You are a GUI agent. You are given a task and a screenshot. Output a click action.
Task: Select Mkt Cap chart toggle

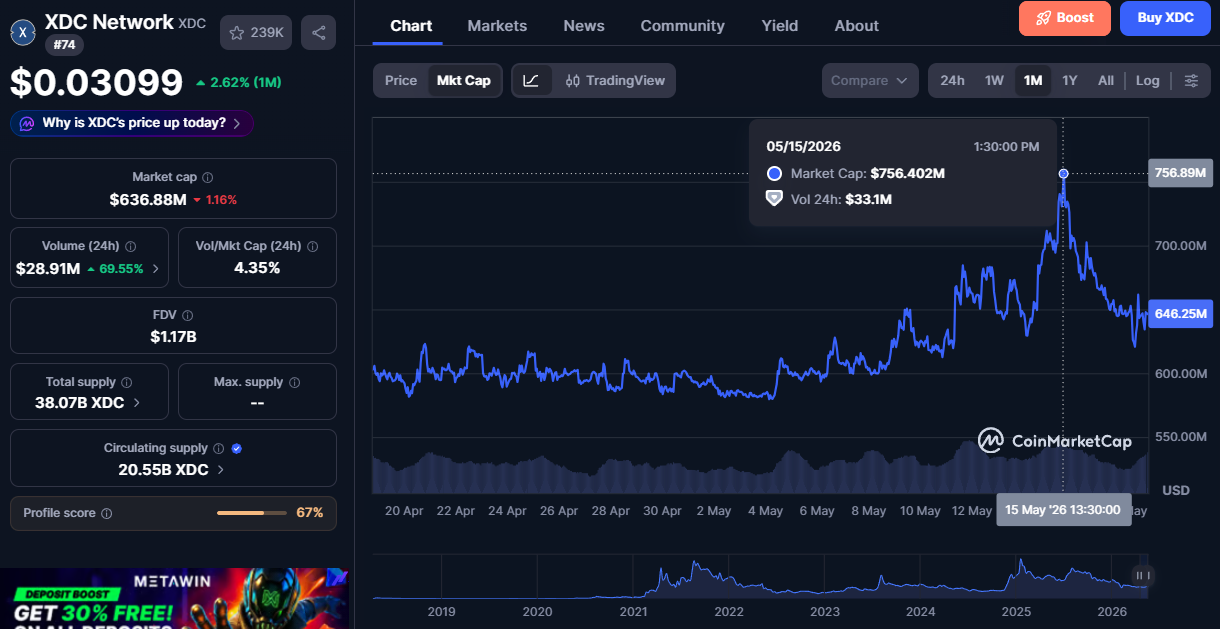click(x=464, y=81)
